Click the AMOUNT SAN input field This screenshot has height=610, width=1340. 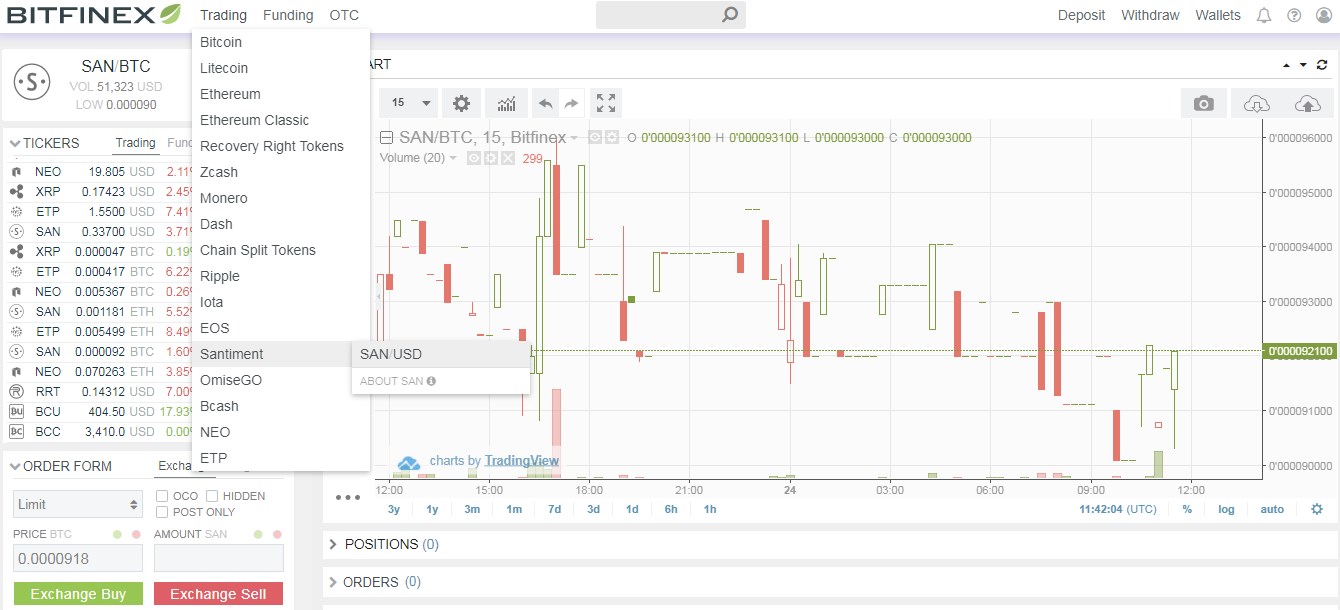tap(218, 558)
